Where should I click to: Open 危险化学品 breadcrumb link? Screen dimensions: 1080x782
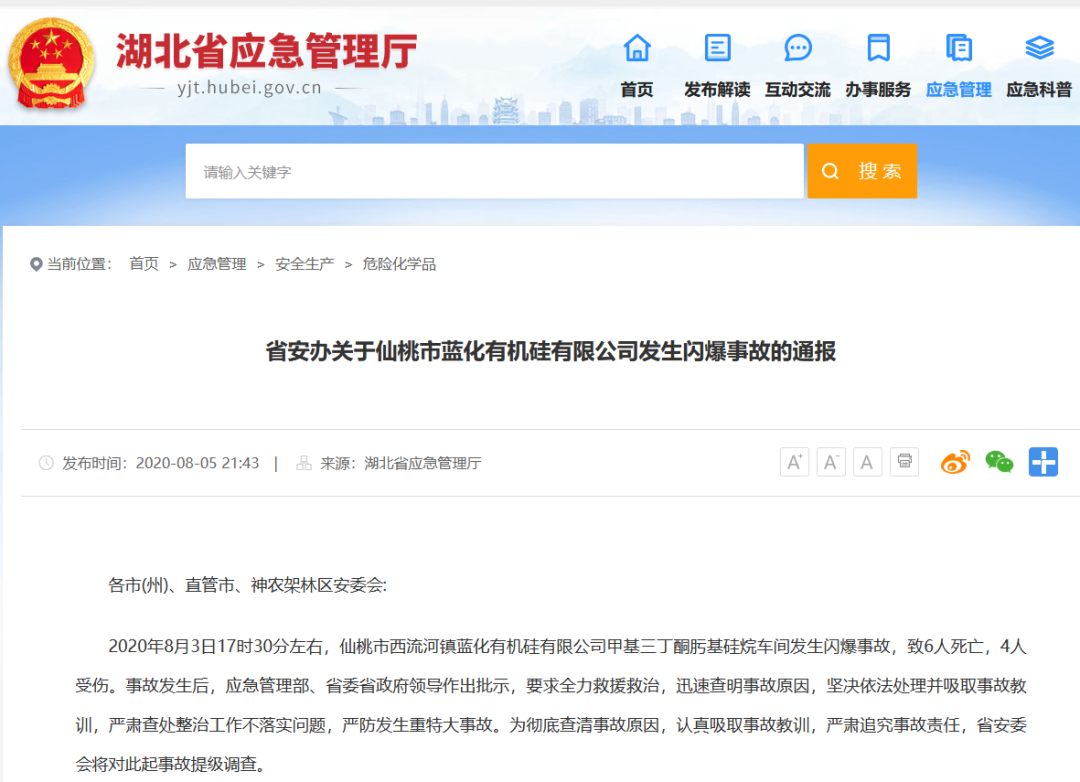pyautogui.click(x=399, y=264)
